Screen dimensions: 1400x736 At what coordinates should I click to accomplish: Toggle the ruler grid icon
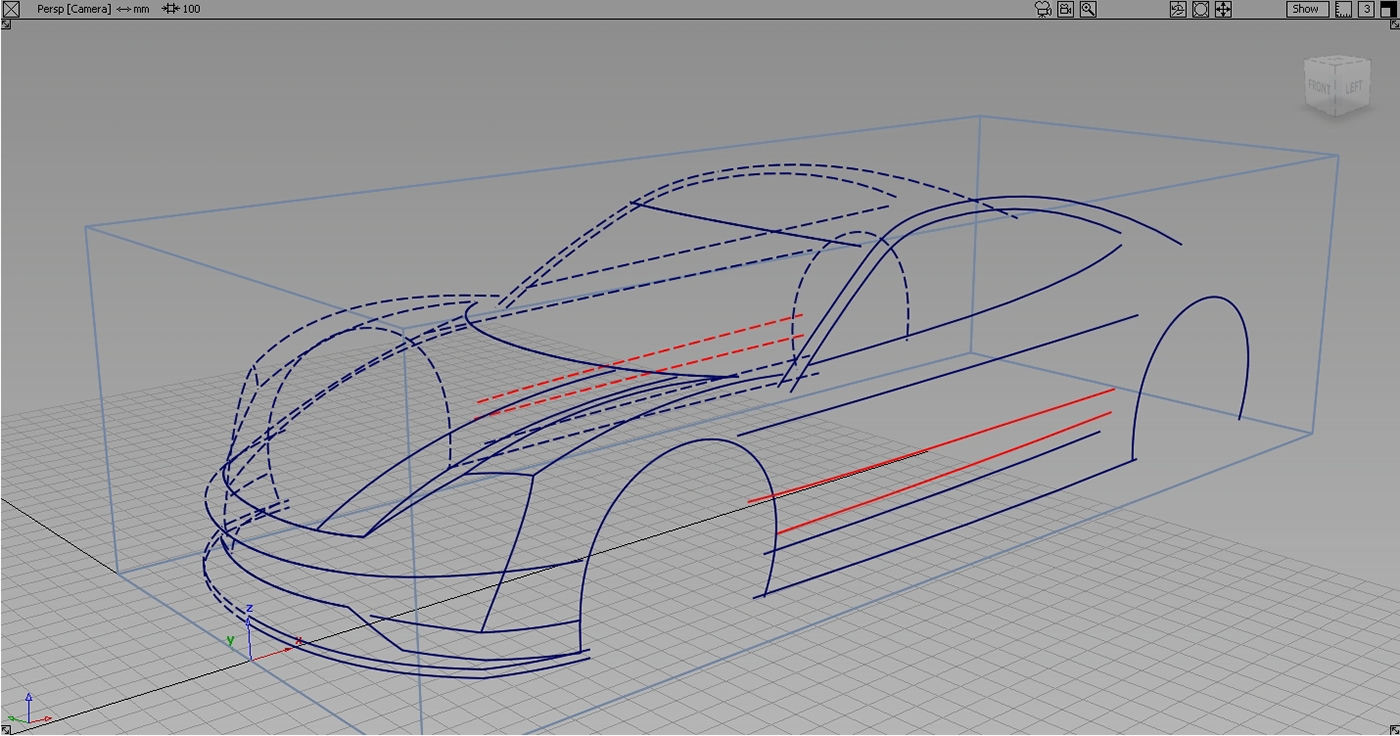1343,9
